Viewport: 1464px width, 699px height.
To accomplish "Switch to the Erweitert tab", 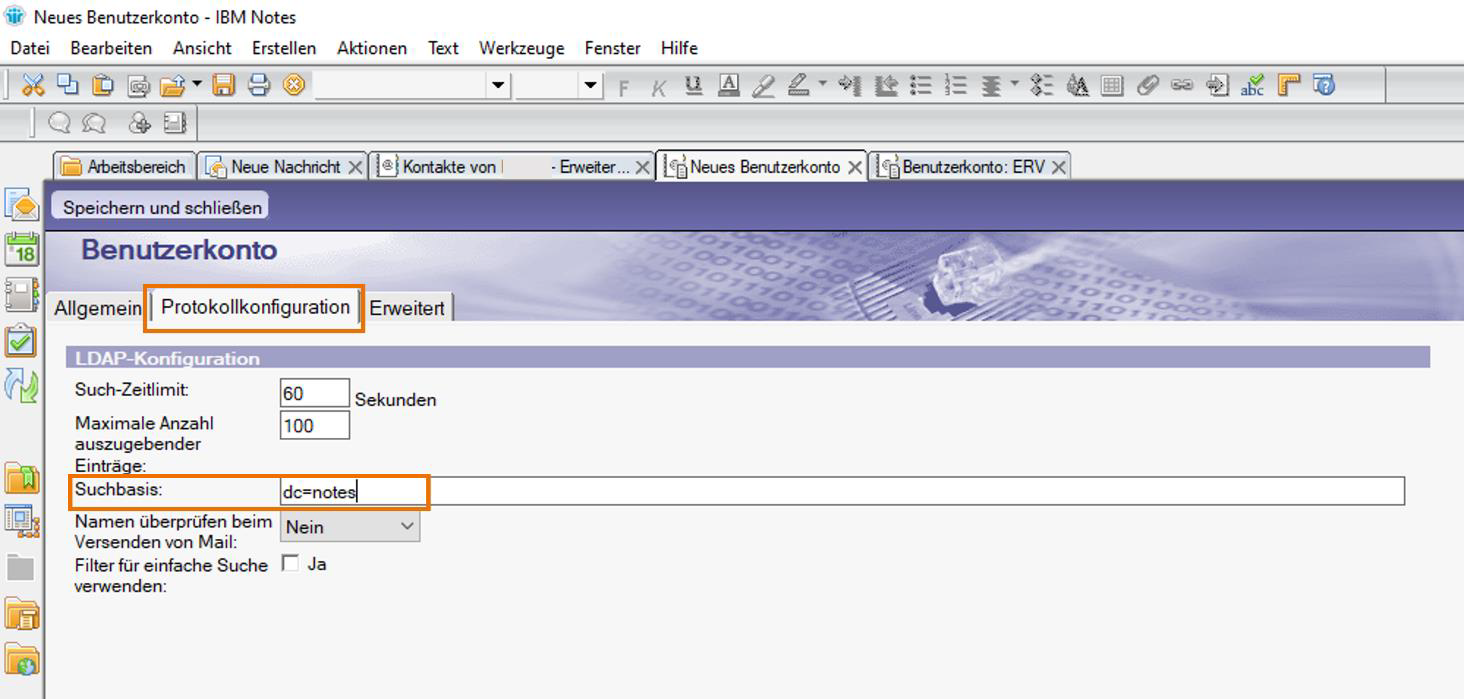I will [x=407, y=308].
